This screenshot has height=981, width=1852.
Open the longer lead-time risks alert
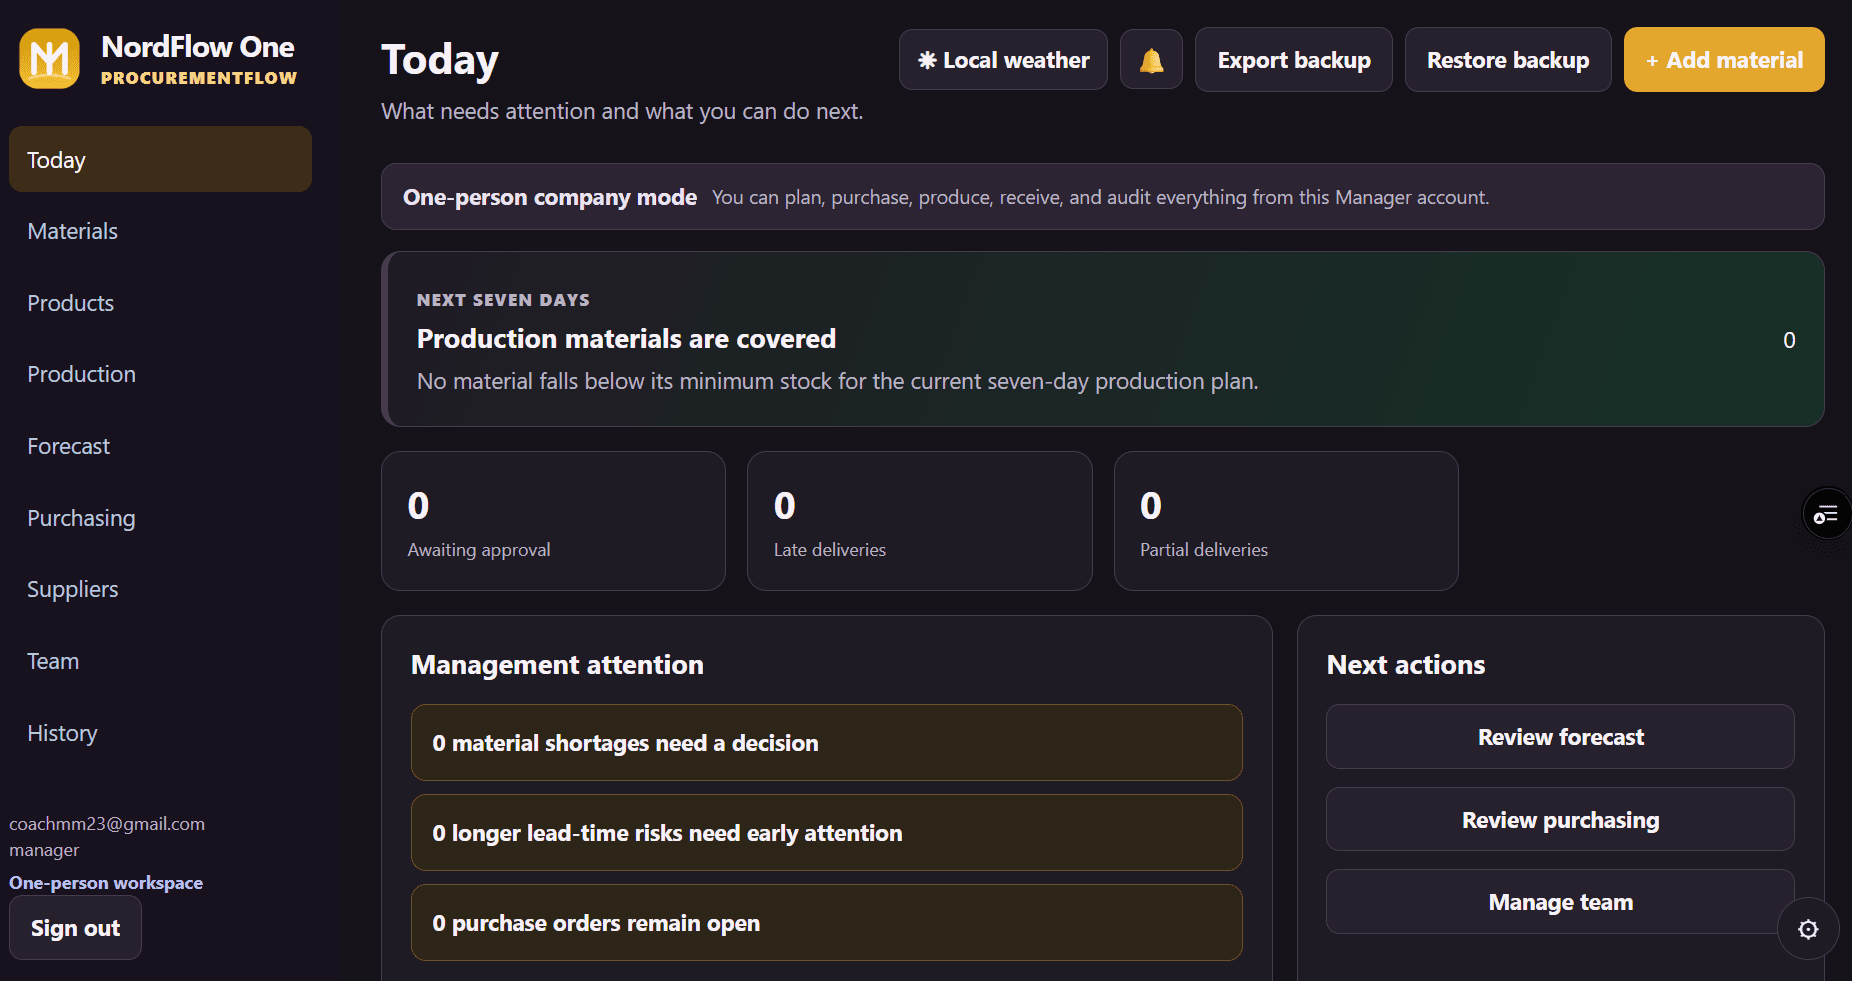pos(826,833)
